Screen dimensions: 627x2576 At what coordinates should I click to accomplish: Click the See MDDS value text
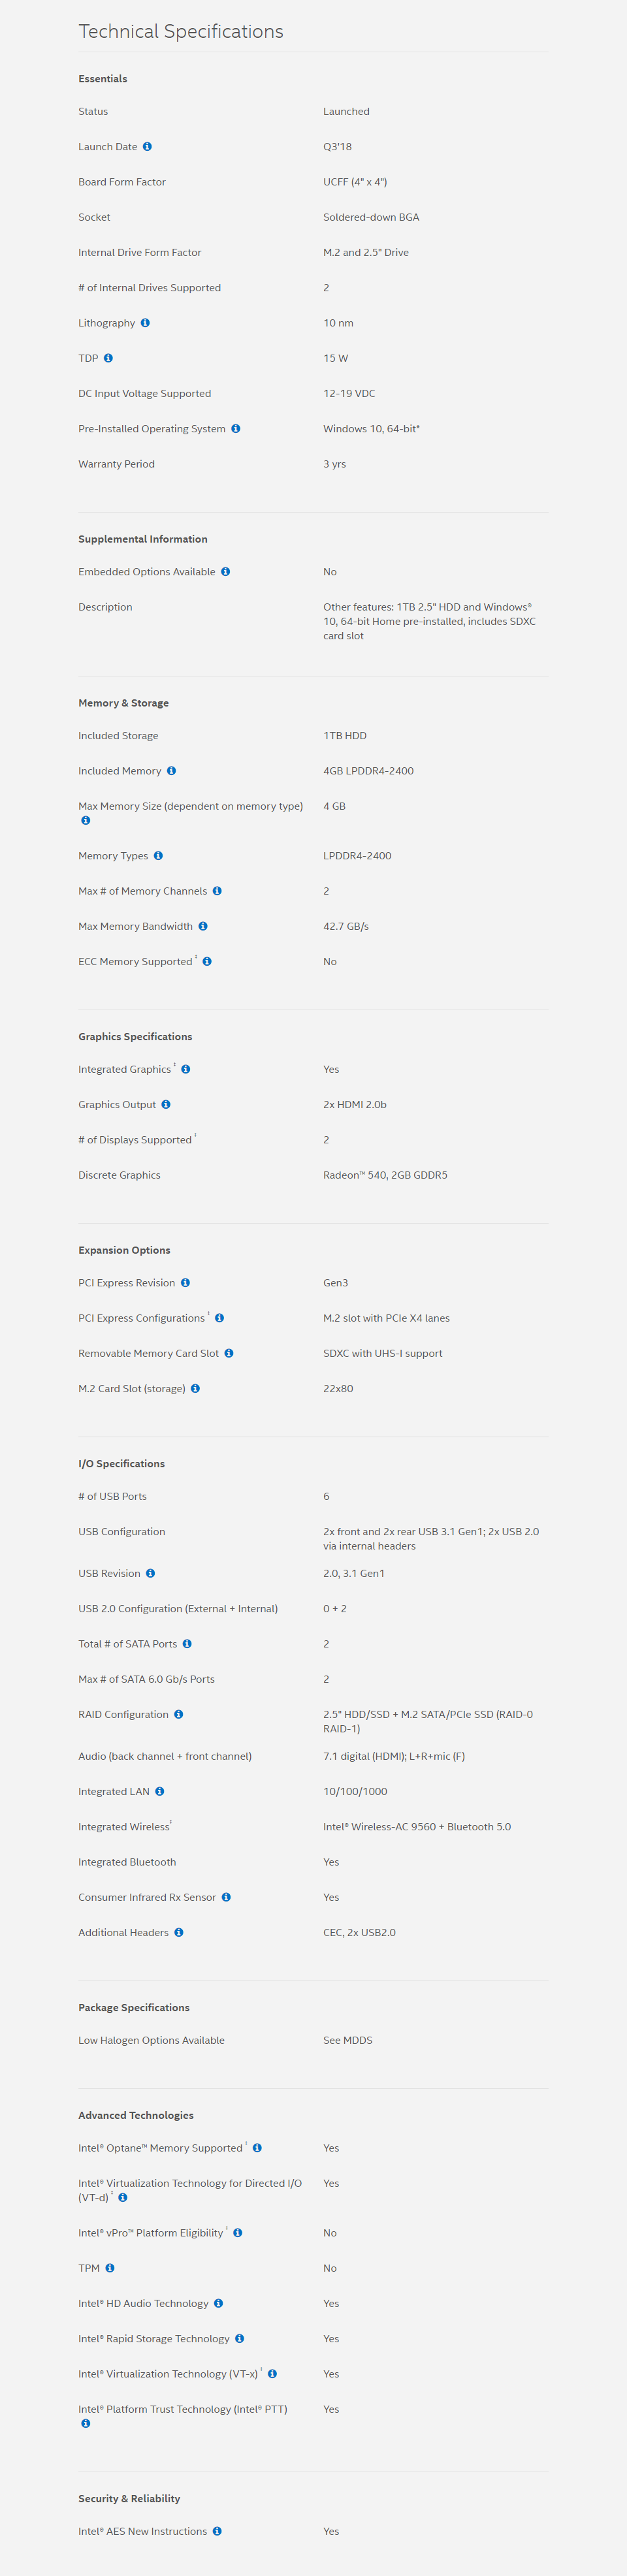[x=348, y=2040]
